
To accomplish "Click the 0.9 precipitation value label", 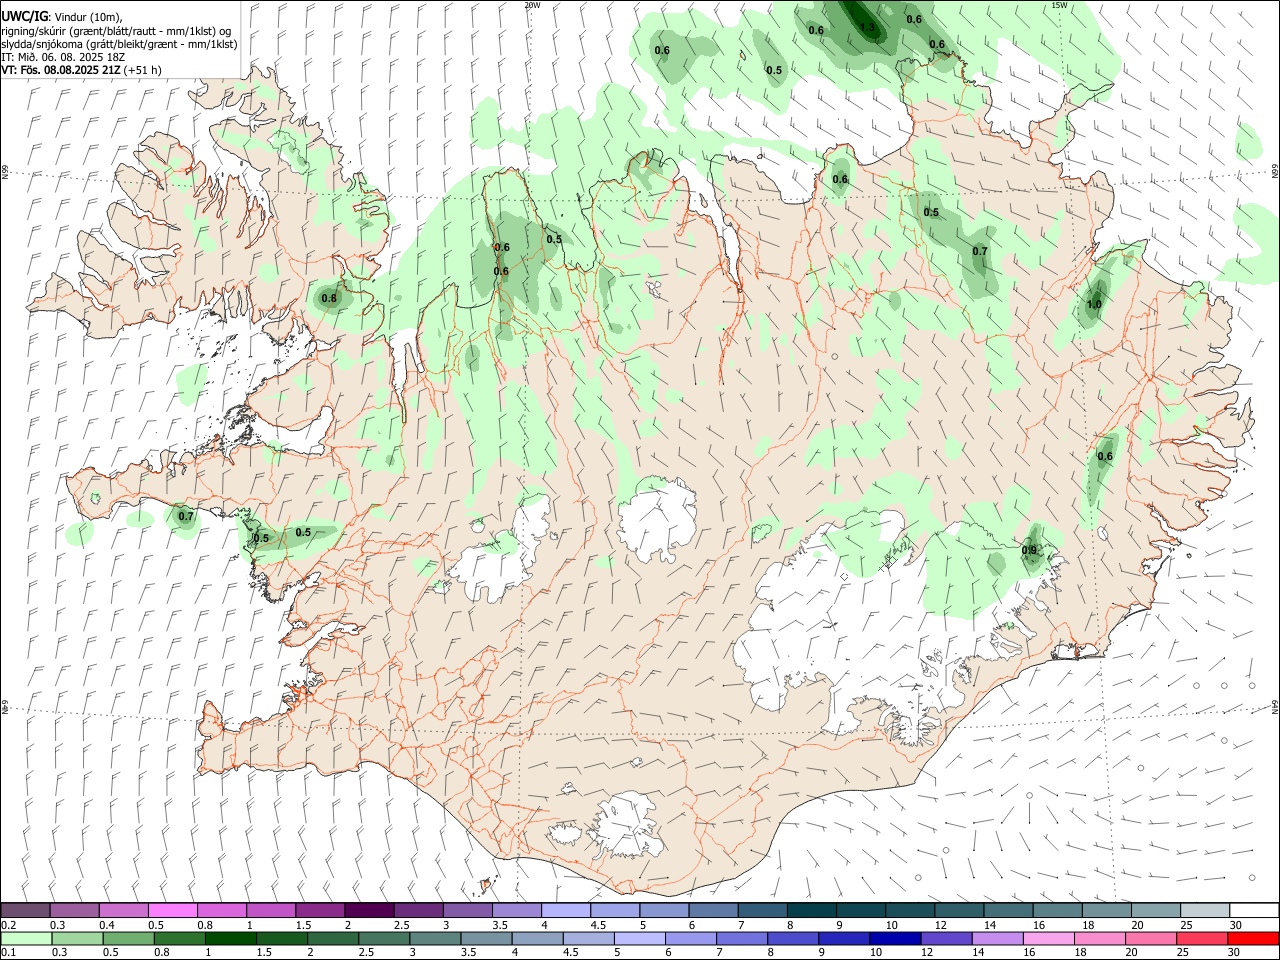I will pyautogui.click(x=1029, y=550).
